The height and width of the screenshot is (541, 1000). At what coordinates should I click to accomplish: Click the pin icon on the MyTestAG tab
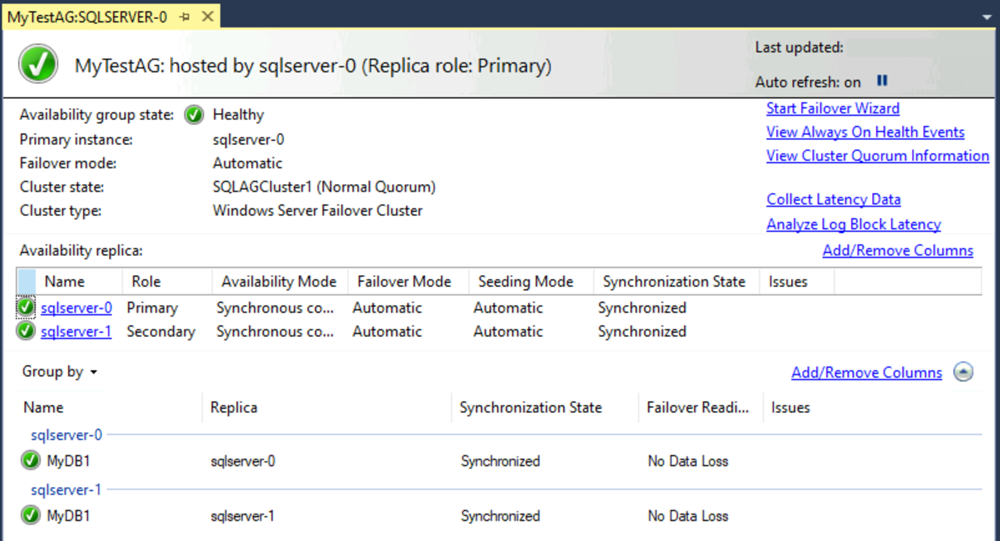point(185,17)
